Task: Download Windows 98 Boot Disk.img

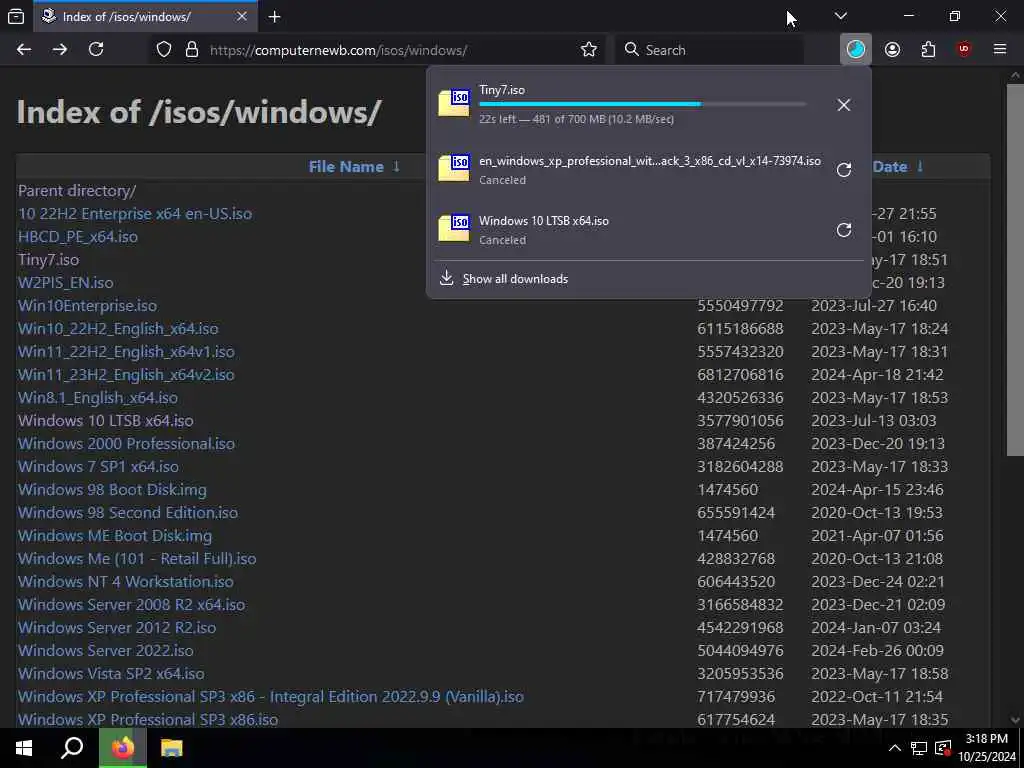Action: [112, 489]
